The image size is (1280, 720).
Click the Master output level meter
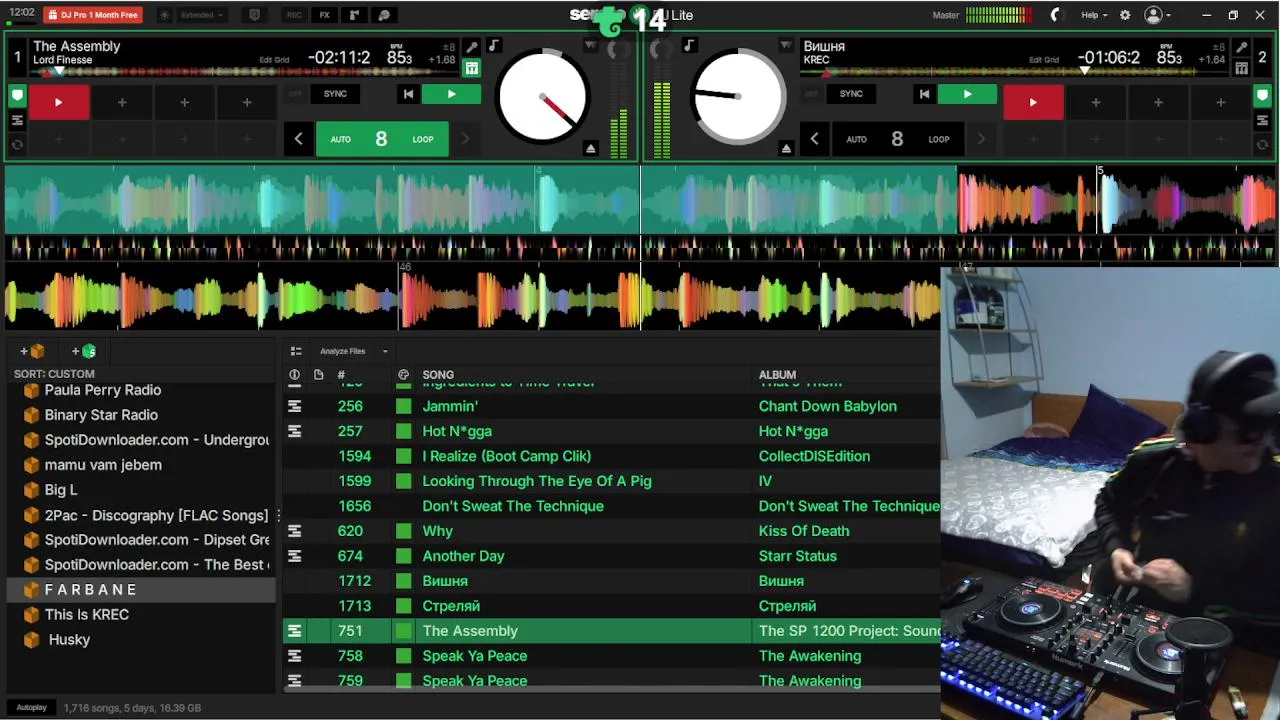998,15
